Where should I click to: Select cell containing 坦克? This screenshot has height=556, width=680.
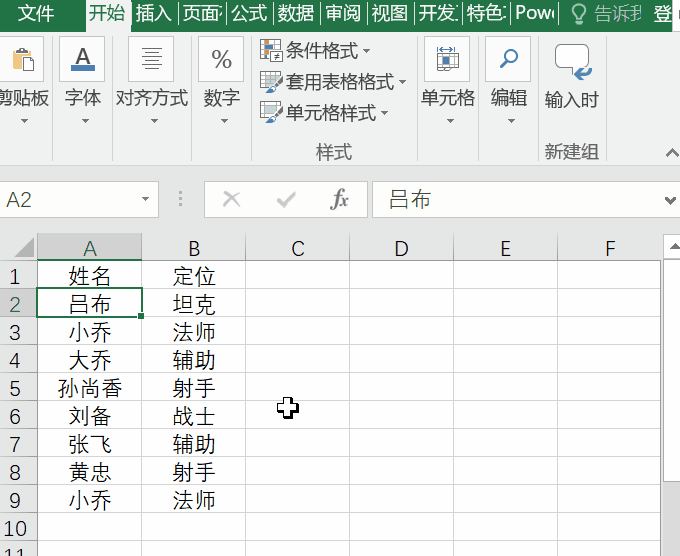tap(193, 304)
